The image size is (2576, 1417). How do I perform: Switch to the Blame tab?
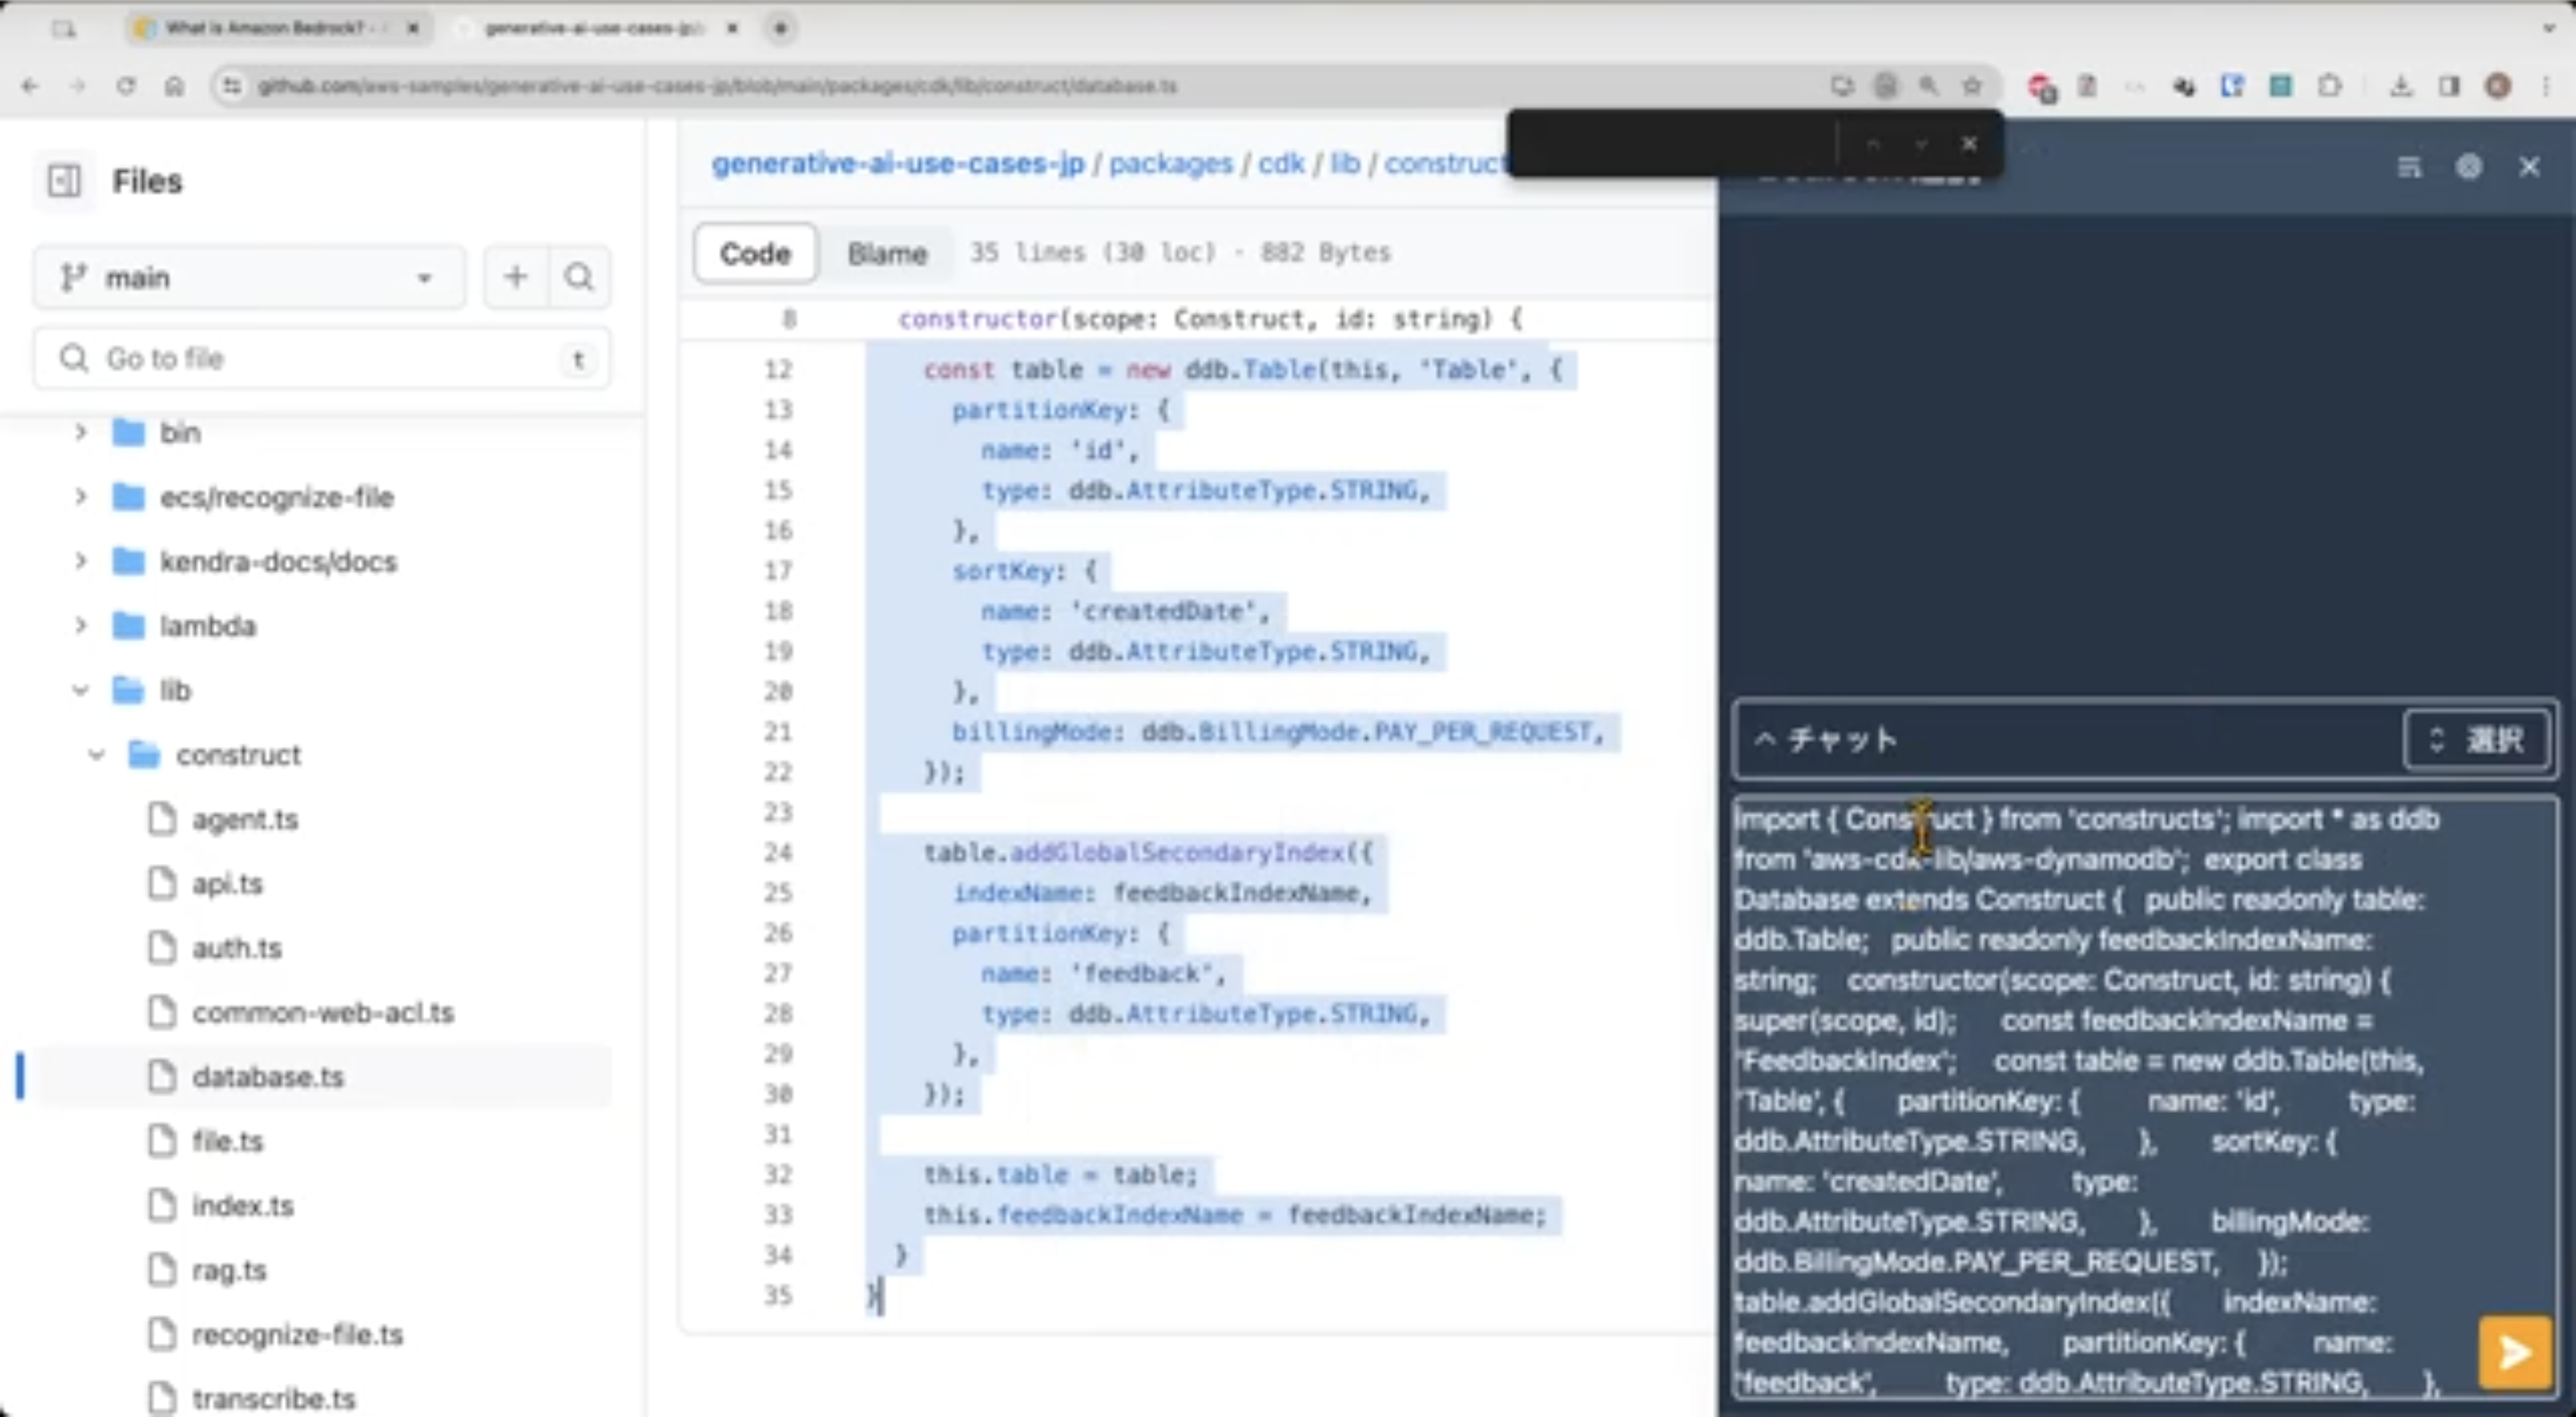tap(886, 253)
